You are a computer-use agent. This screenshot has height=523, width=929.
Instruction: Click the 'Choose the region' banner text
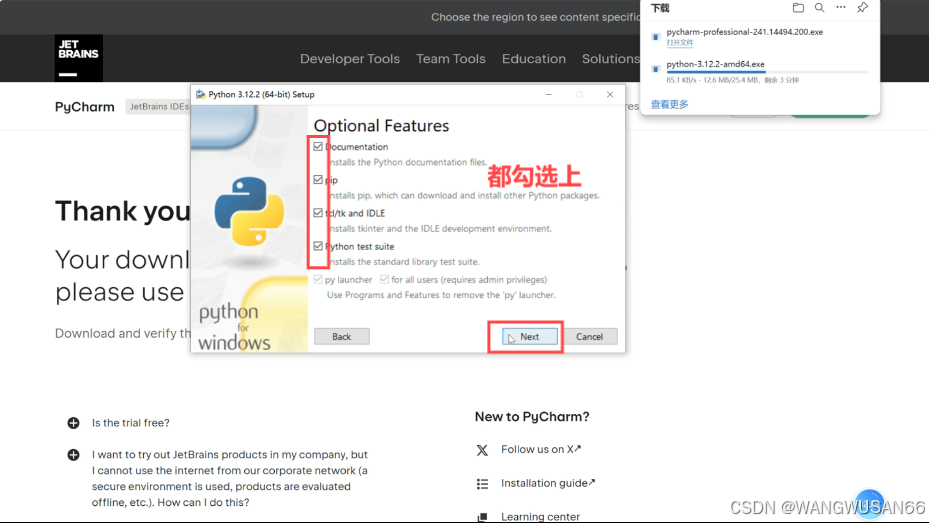(x=536, y=17)
